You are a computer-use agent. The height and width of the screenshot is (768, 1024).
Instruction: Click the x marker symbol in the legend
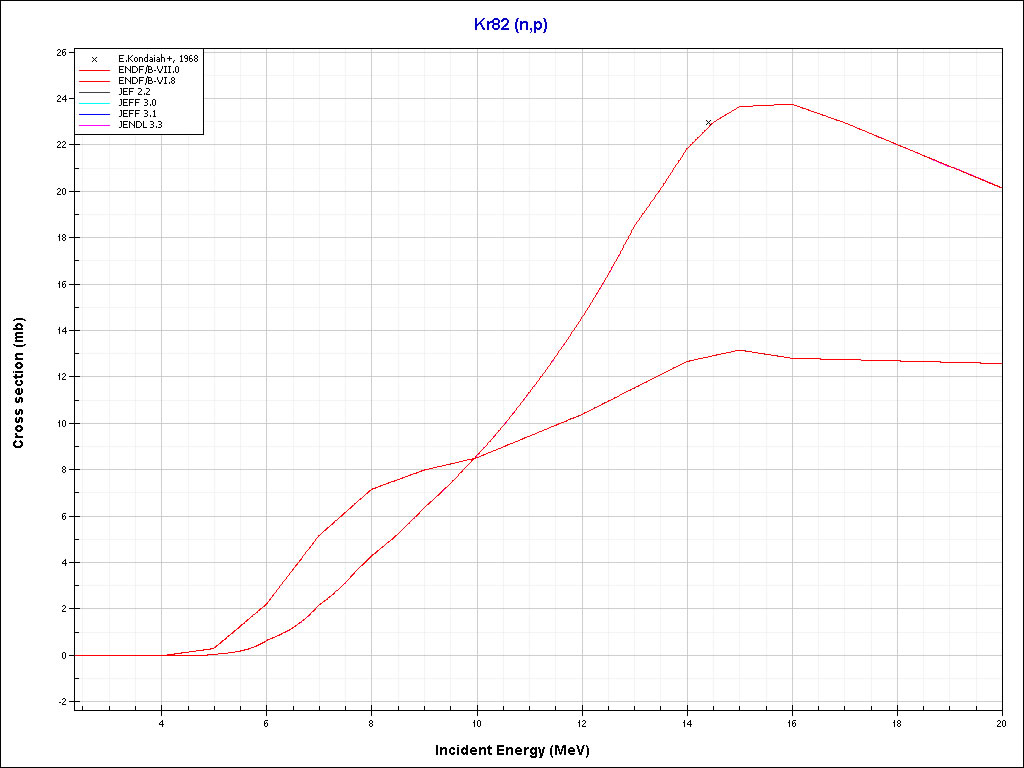pos(94,59)
